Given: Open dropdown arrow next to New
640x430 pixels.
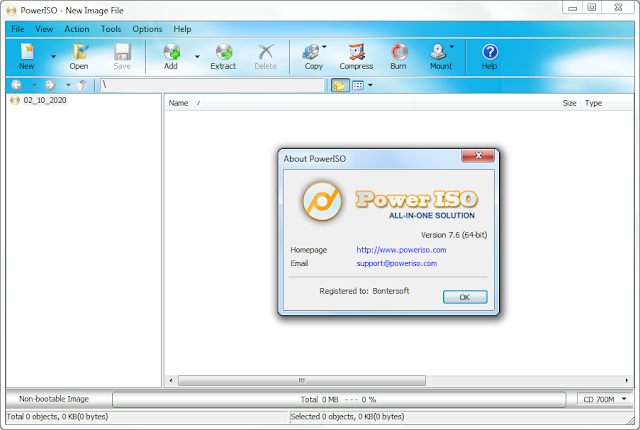Looking at the screenshot, I should coord(53,57).
